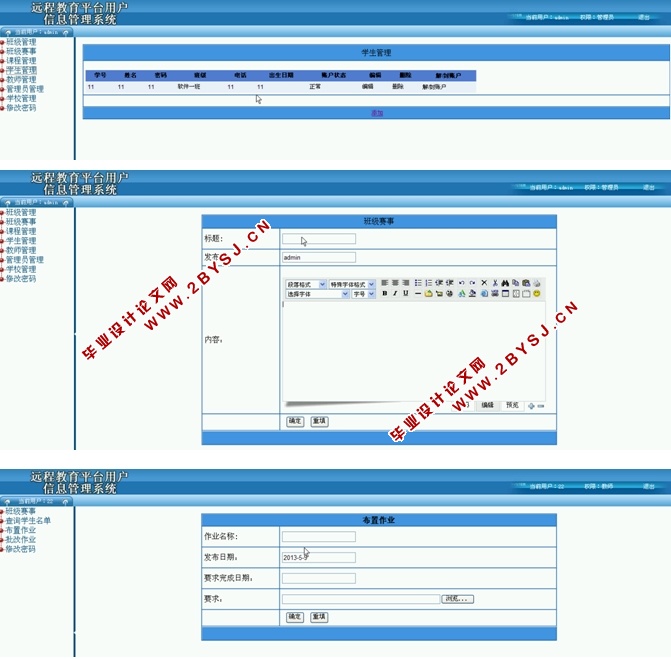
Task: Click the text color icon in the editor
Action: tap(461, 294)
